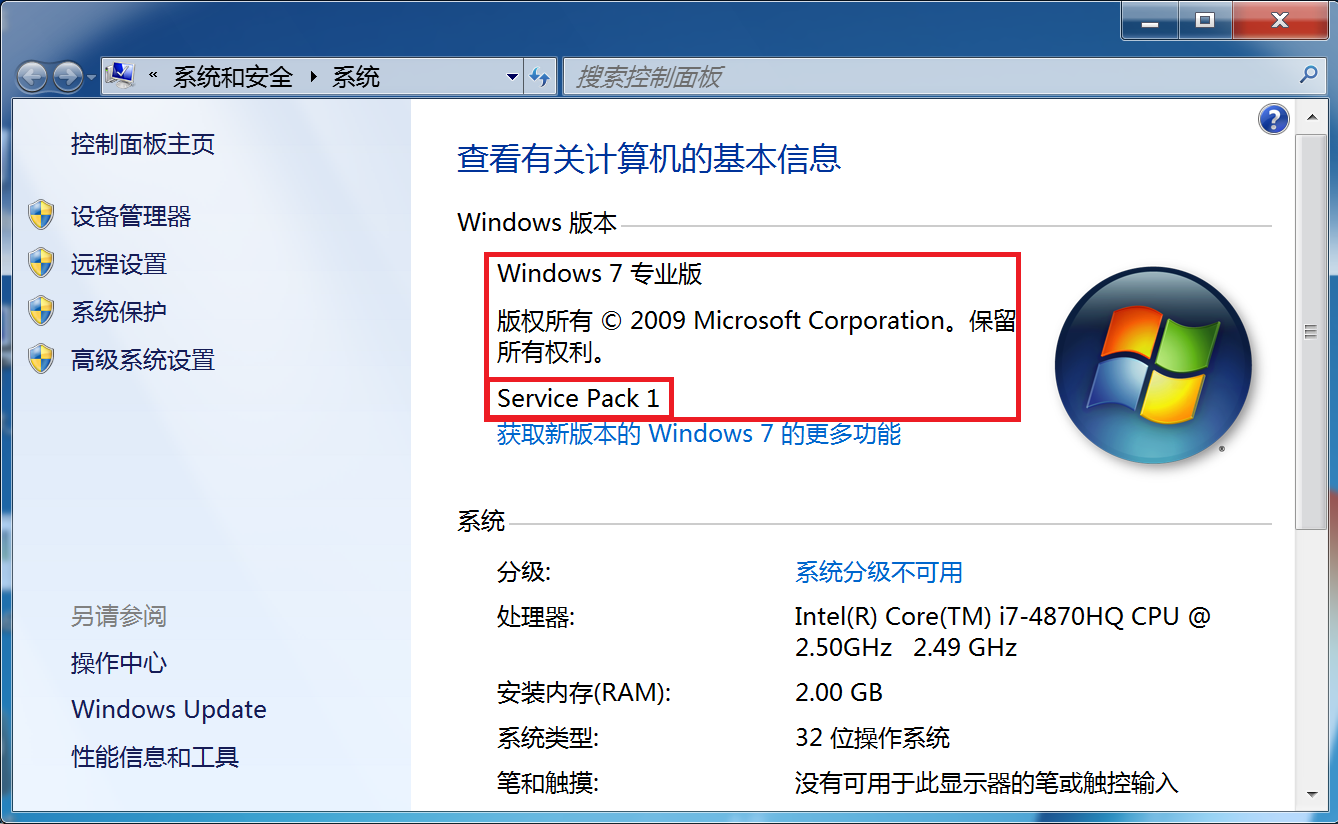Click the refresh button in address bar

pos(540,77)
